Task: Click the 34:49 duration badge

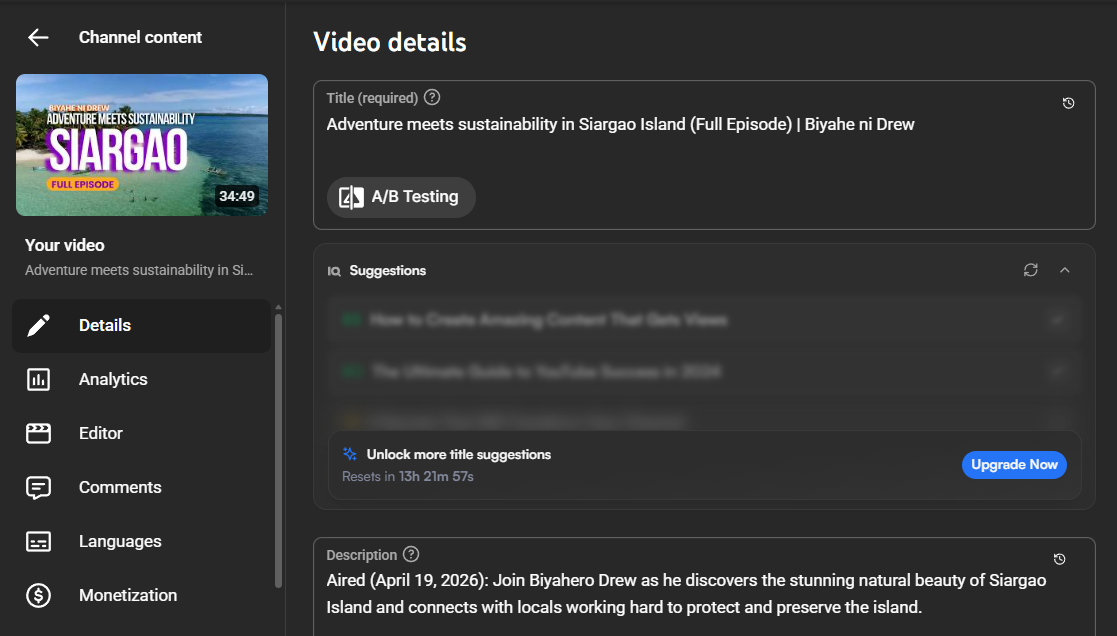Action: tap(237, 196)
